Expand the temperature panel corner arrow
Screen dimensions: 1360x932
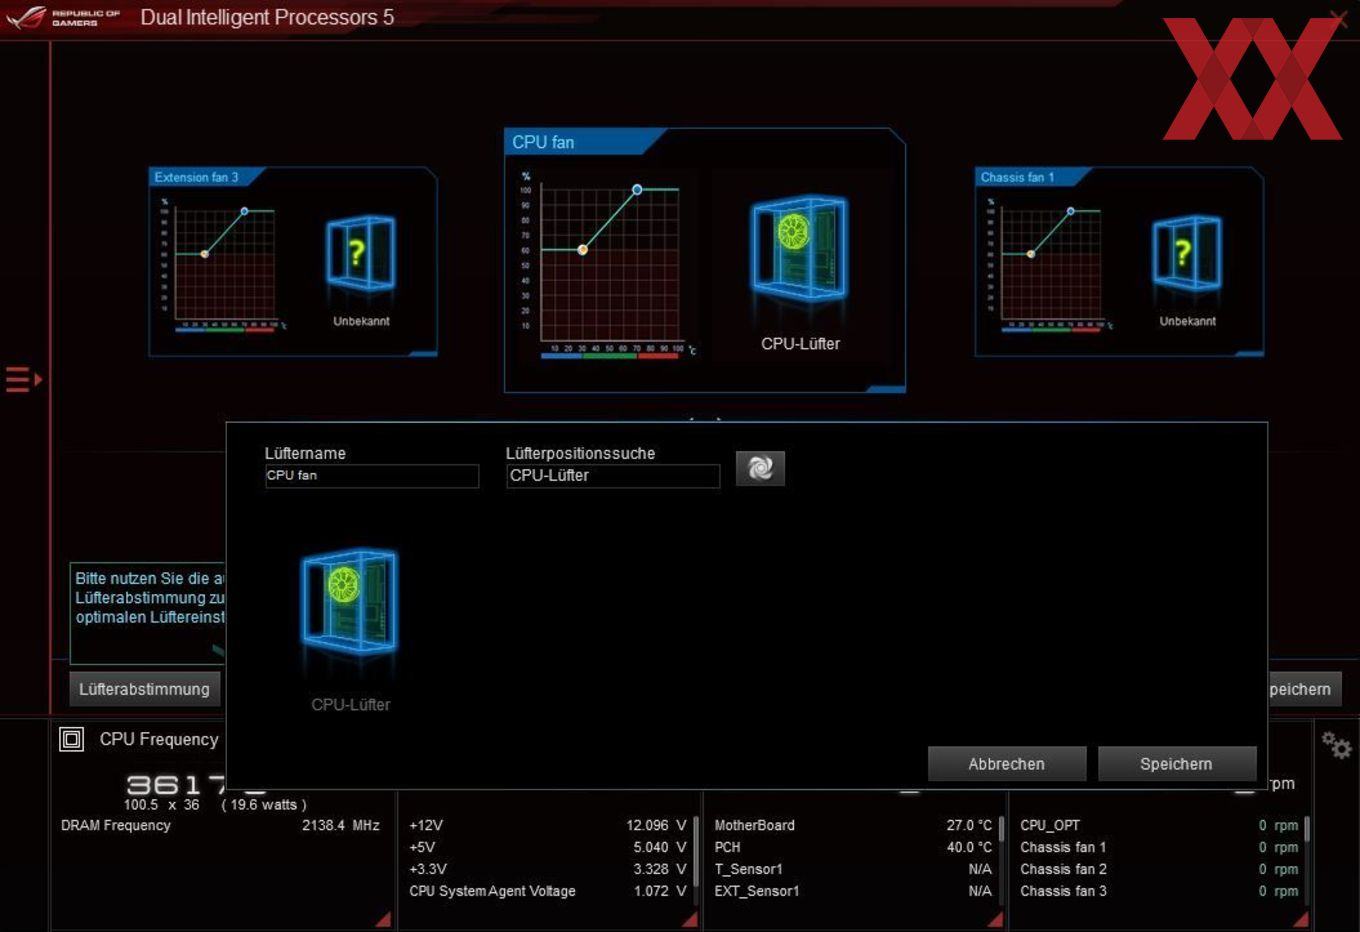[x=995, y=919]
